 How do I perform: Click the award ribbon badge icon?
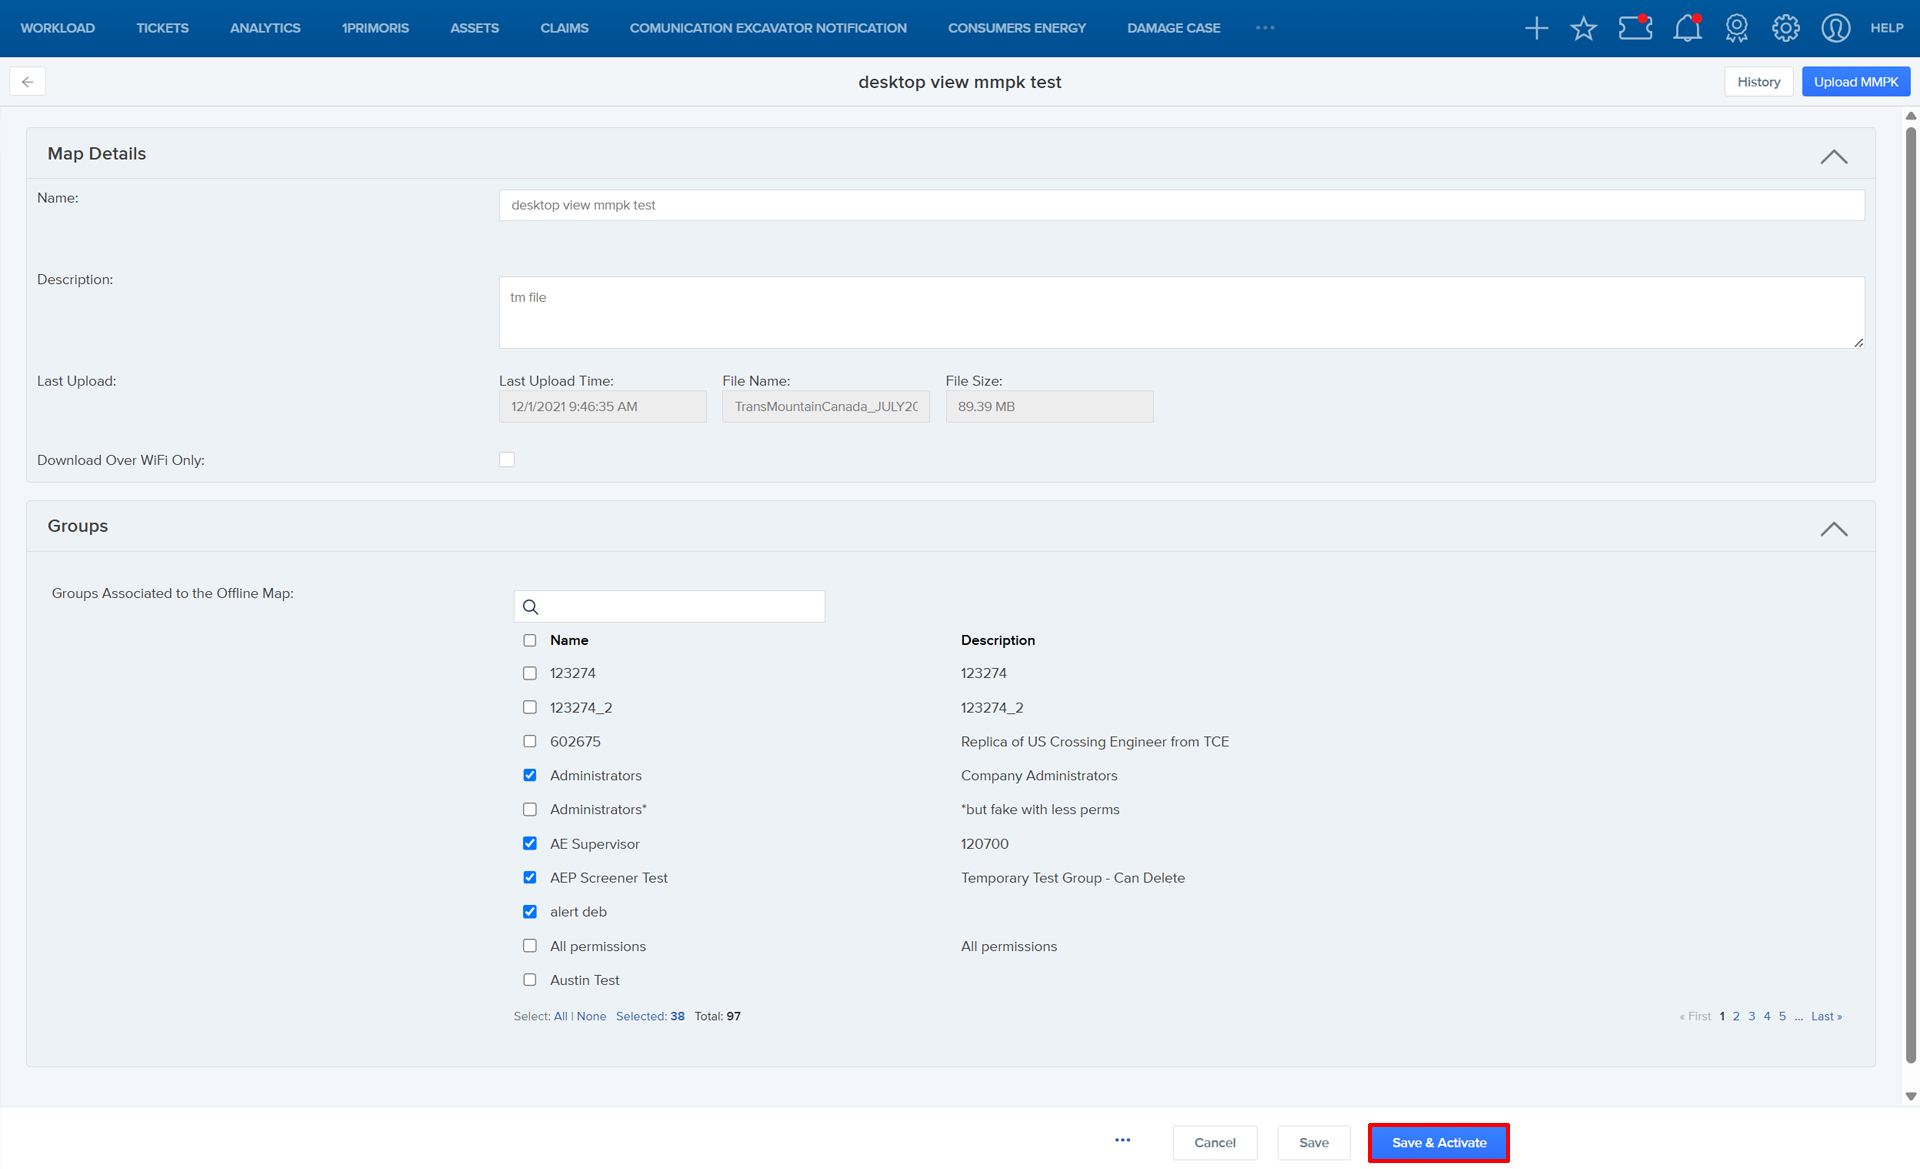(1736, 28)
